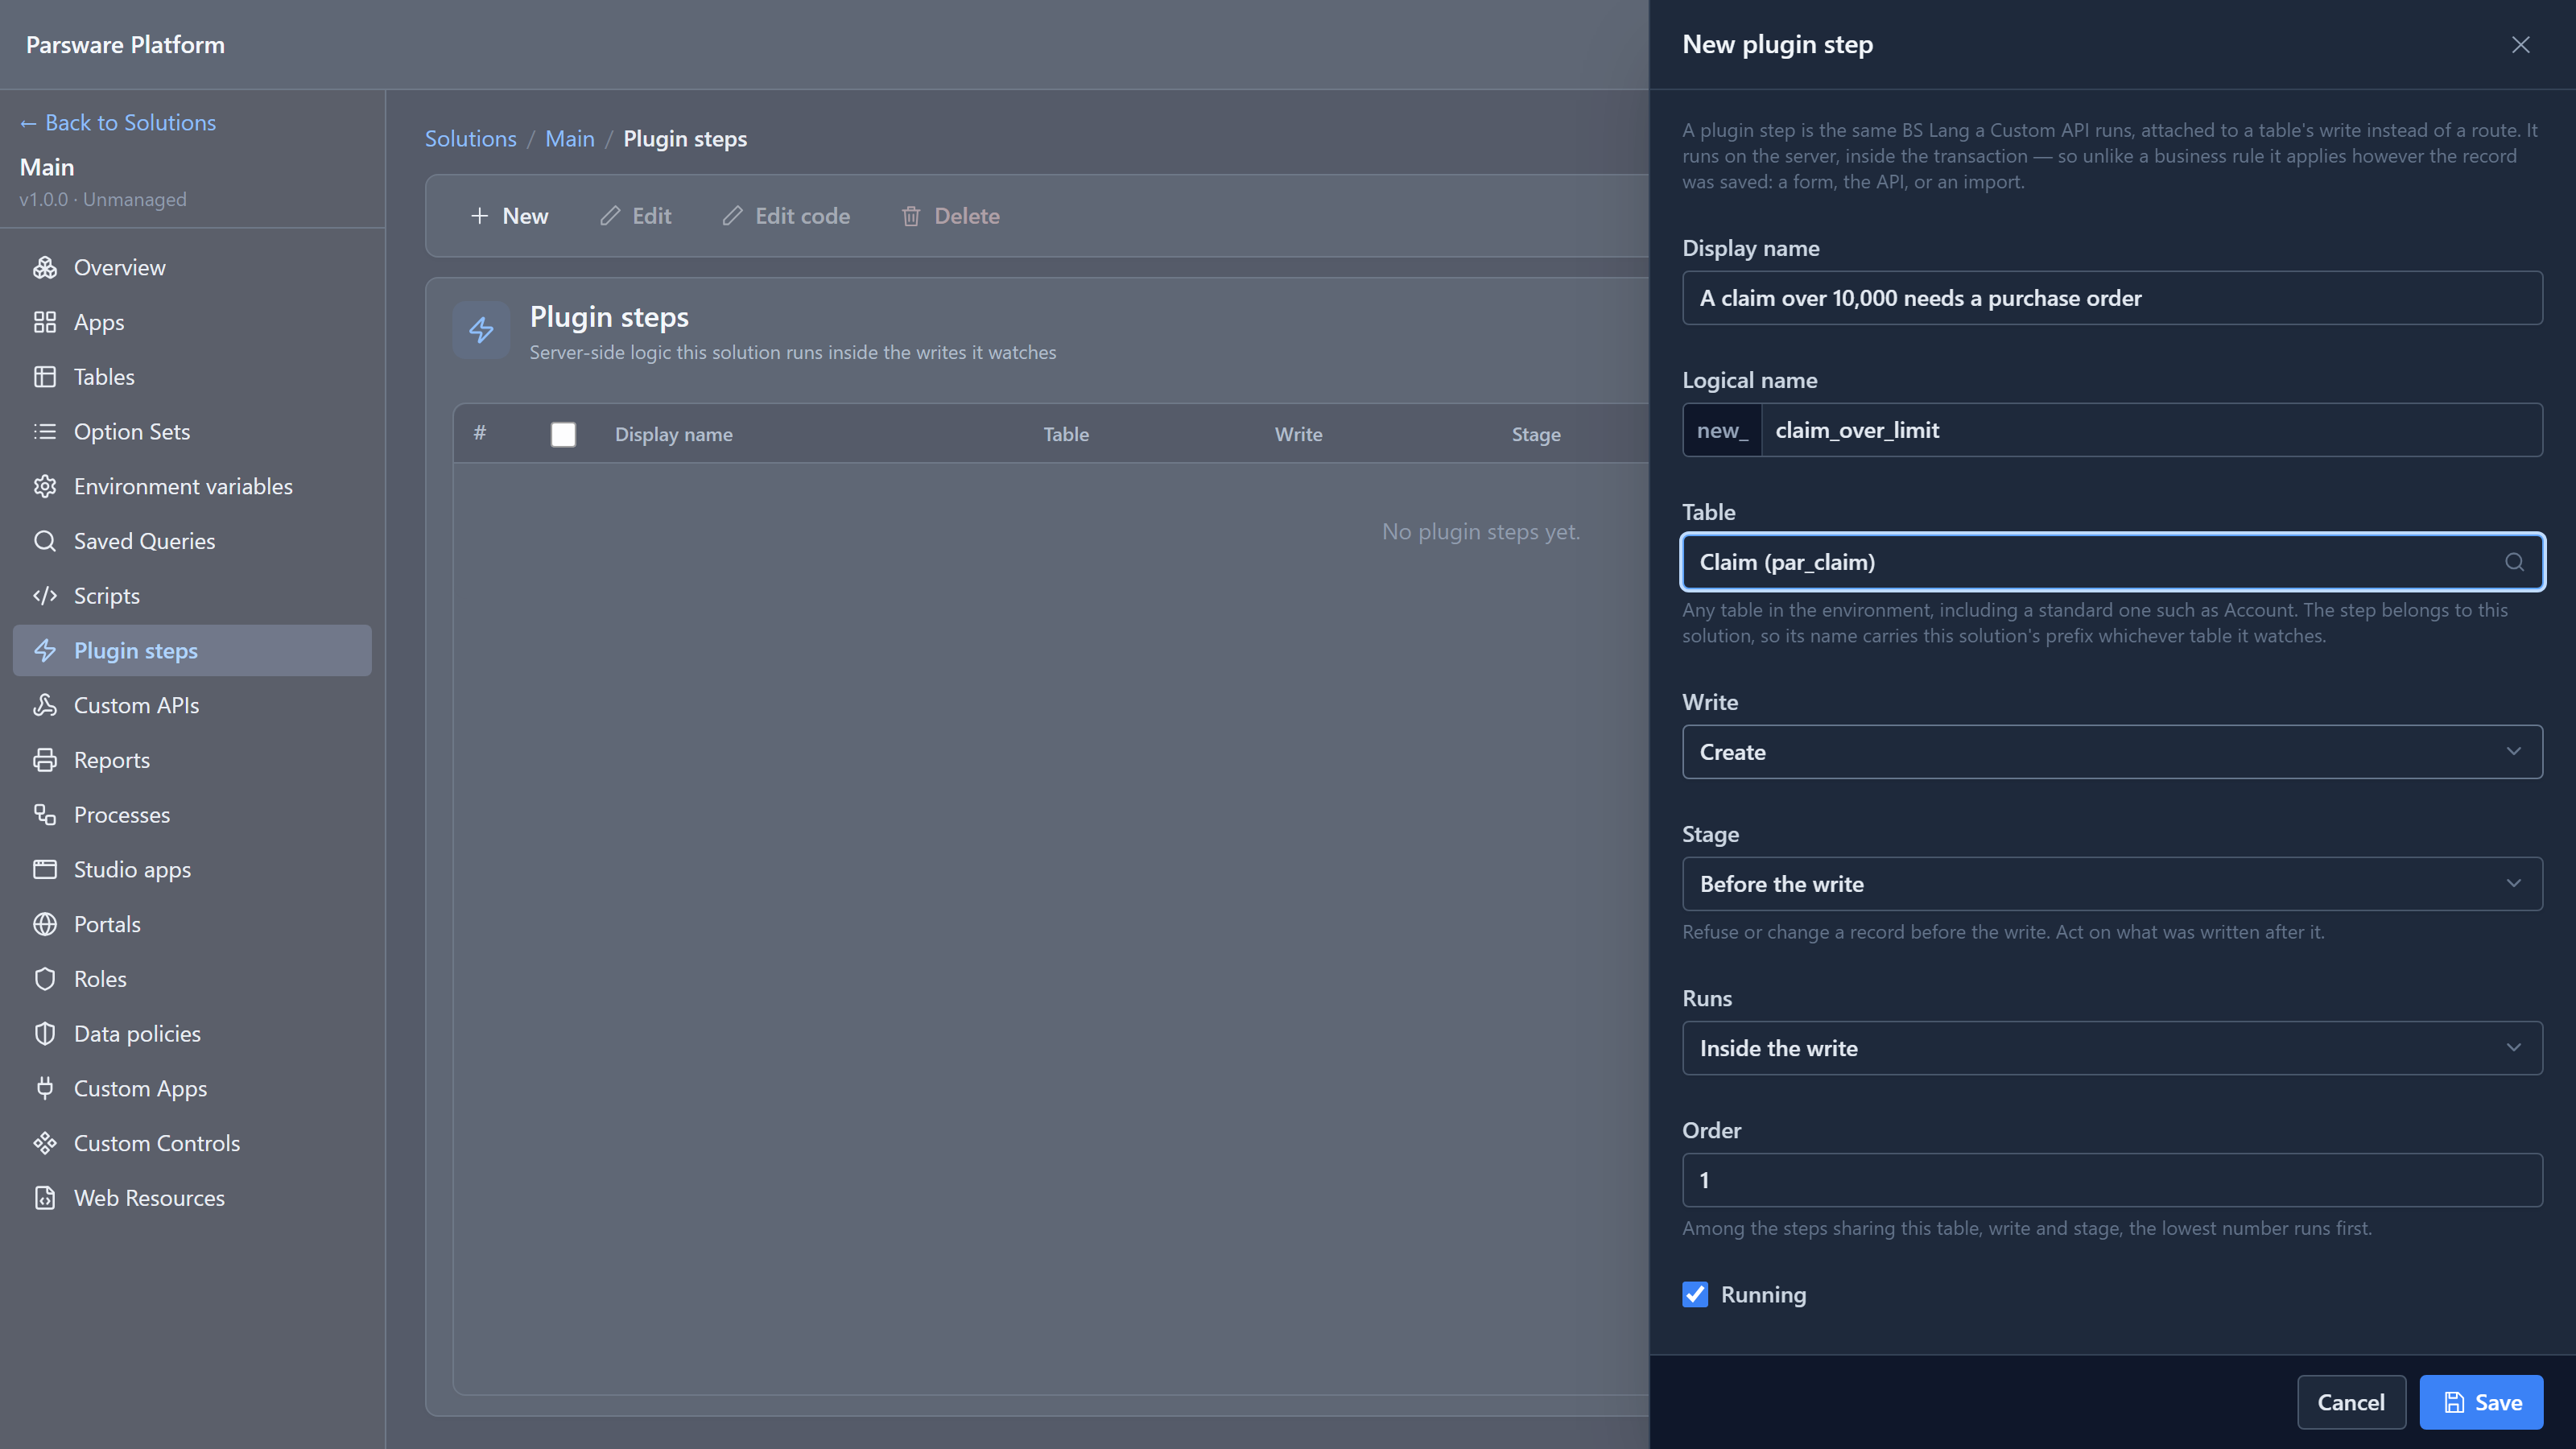Click the Apps grid icon
This screenshot has width=2576, height=1449.
(x=45, y=322)
